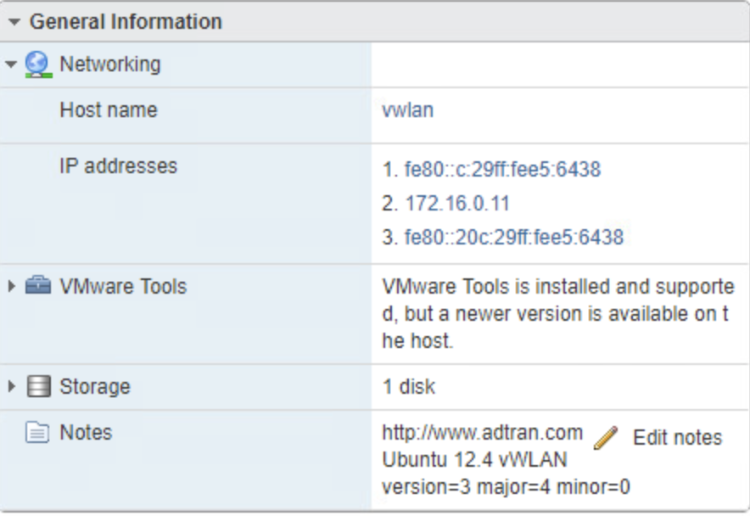This screenshot has width=750, height=516.
Task: Click the fe80::c:29ff:fee5:6438 address
Action: click(502, 170)
